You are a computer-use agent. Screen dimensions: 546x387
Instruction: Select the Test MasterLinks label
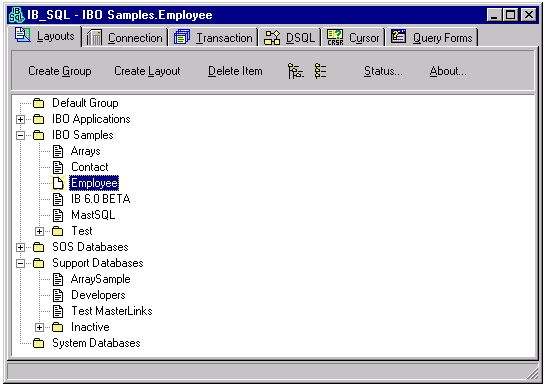click(112, 311)
